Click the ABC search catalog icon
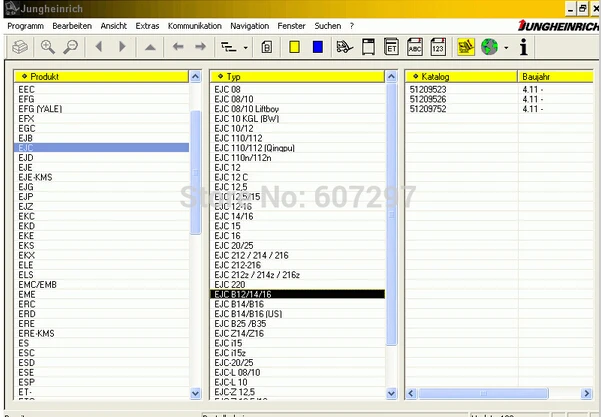This screenshot has width=601, height=417. 415,47
